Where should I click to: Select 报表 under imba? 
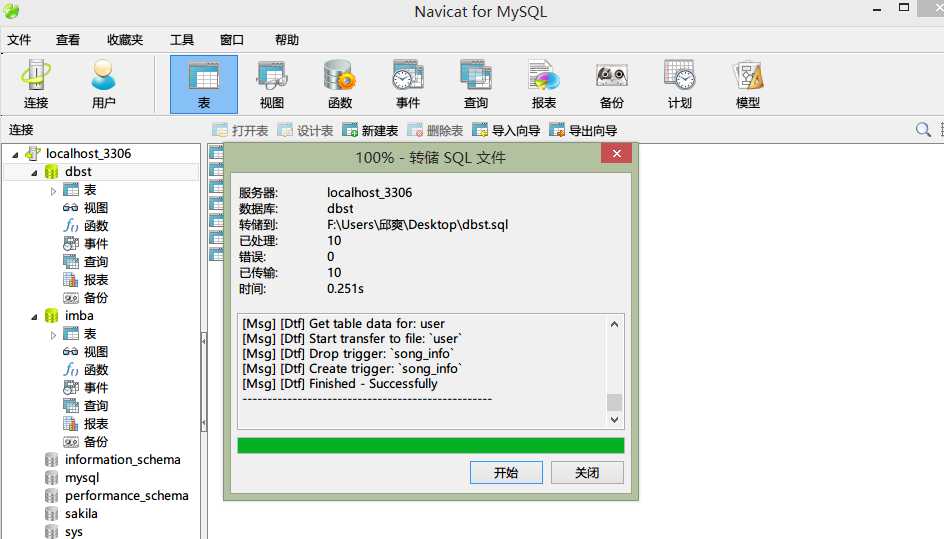click(96, 424)
